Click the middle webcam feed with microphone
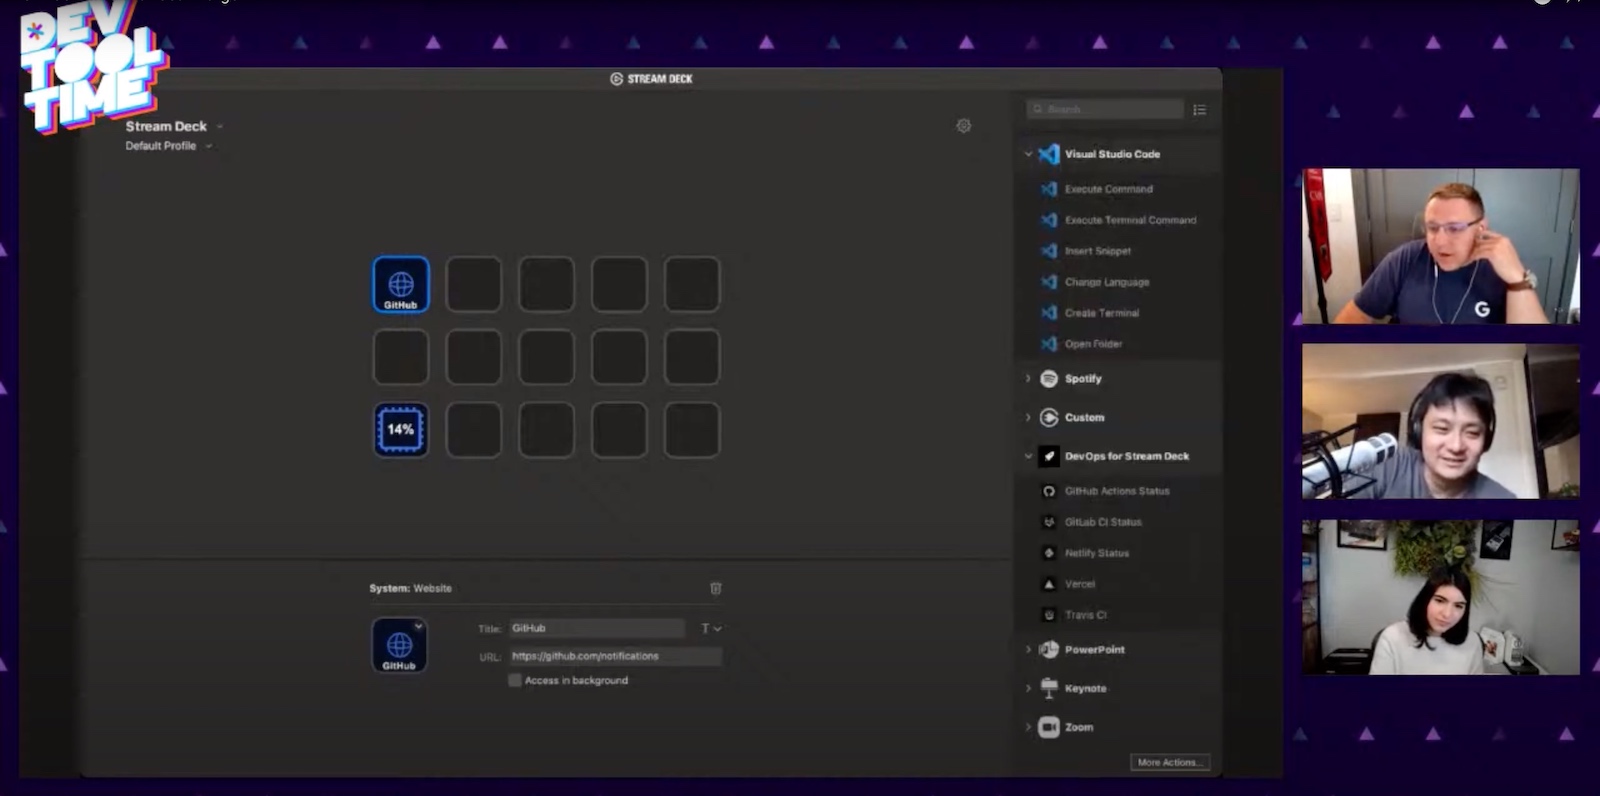 click(1441, 421)
